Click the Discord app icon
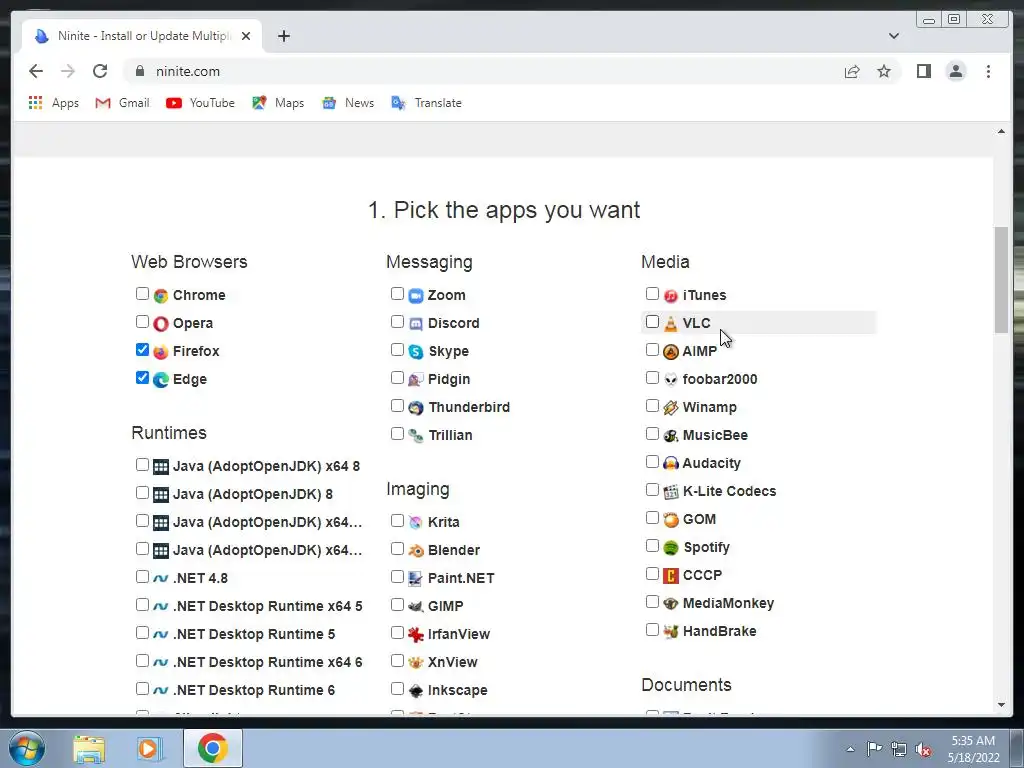The width and height of the screenshot is (1024, 768). 416,324
